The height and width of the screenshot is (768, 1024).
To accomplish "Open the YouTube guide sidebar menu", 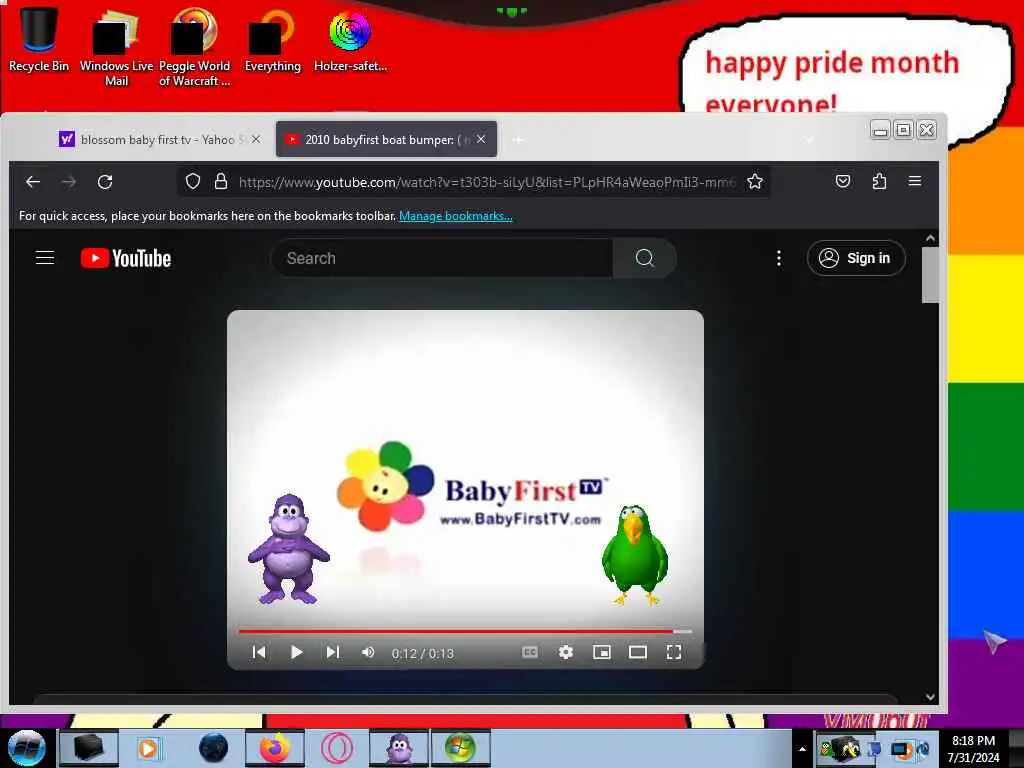I will coord(44,258).
